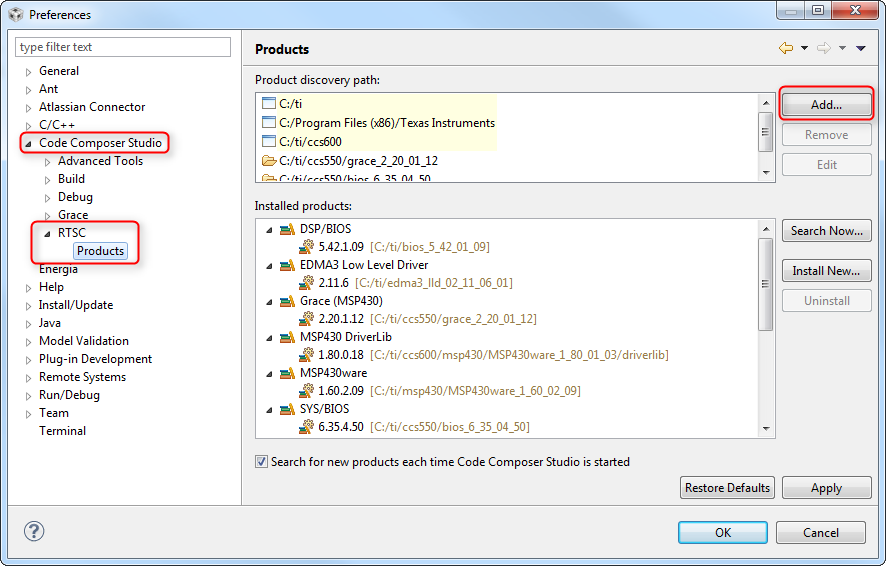886x566 pixels.
Task: Collapse the MSP430ware installed product entry
Action: pyautogui.click(x=270, y=374)
